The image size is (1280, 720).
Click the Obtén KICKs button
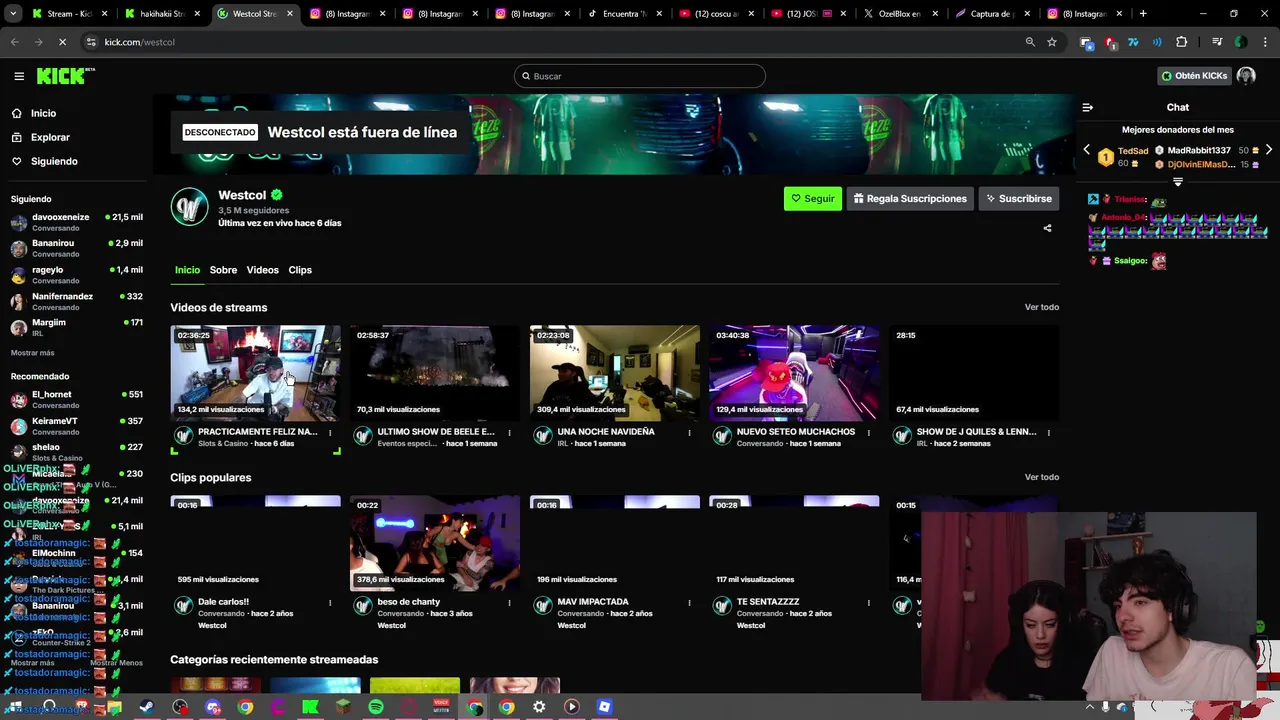[x=1193, y=76]
